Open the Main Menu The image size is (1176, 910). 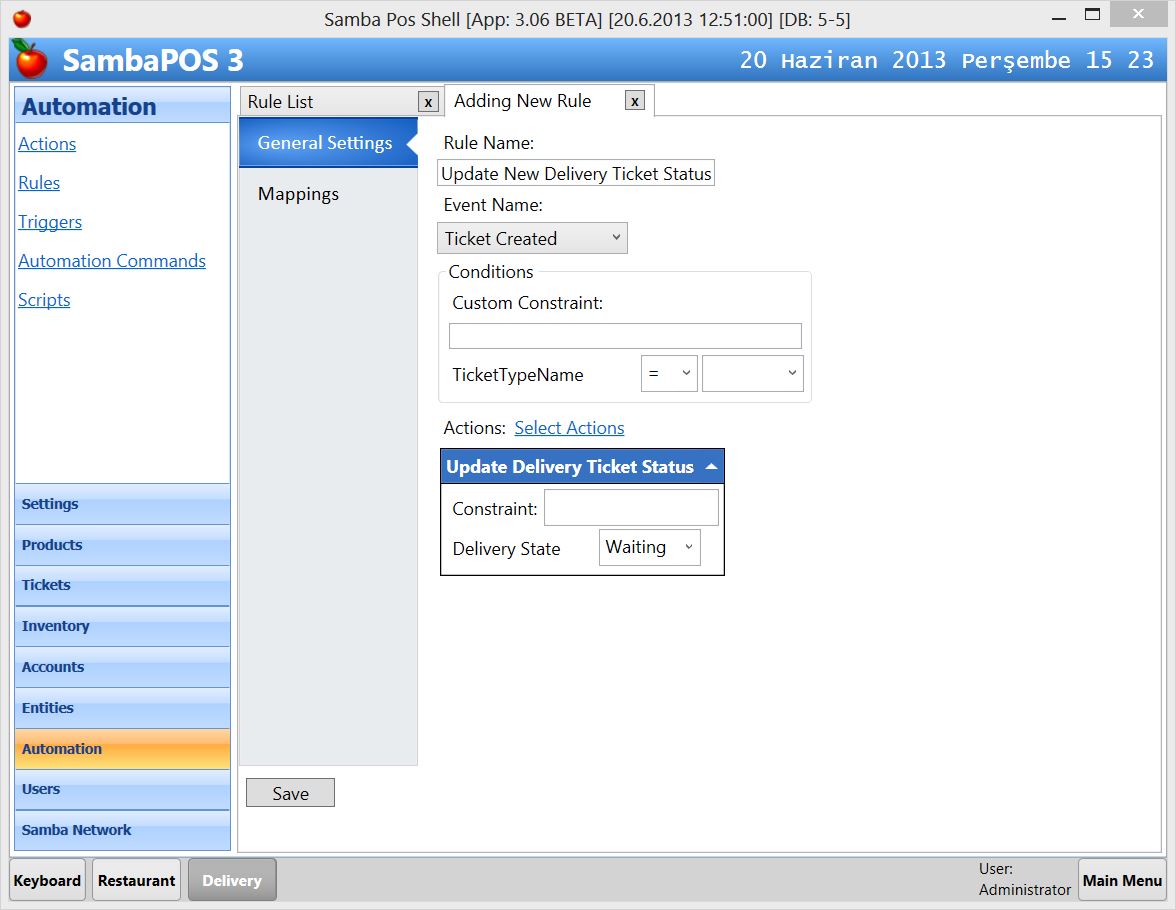coord(1122,880)
